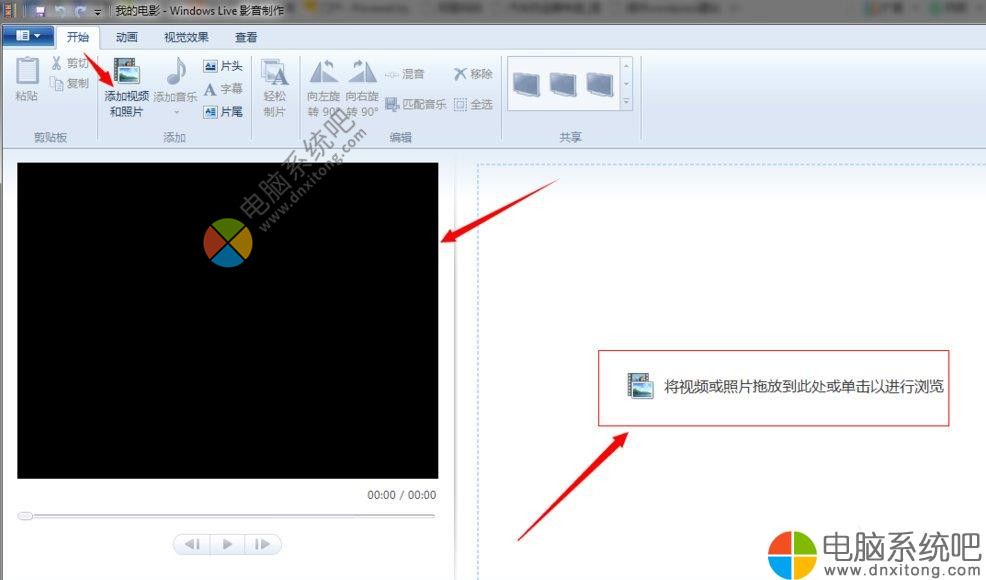Click Add music (添加音乐) note icon
This screenshot has height=580, width=986.
[x=177, y=72]
